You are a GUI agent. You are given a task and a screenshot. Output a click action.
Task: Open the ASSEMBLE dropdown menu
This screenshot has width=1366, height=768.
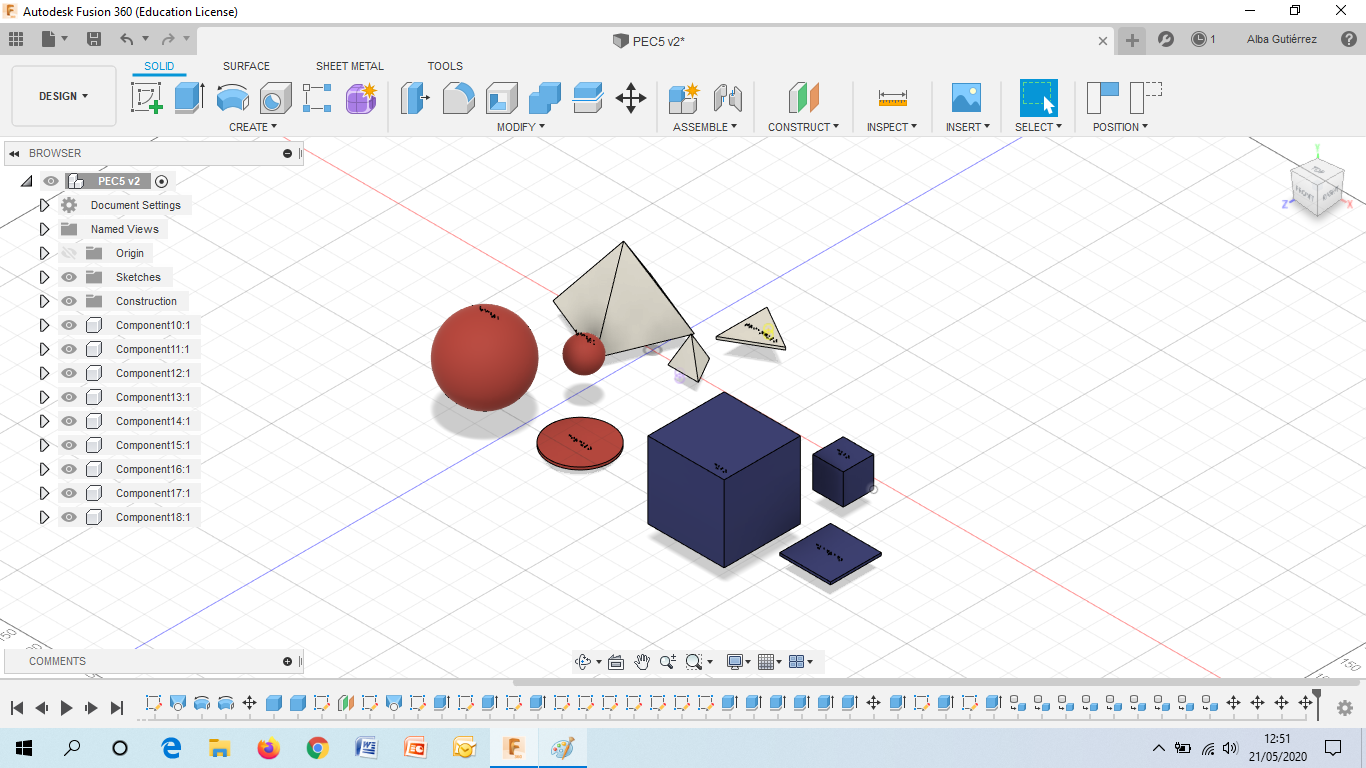click(x=705, y=127)
